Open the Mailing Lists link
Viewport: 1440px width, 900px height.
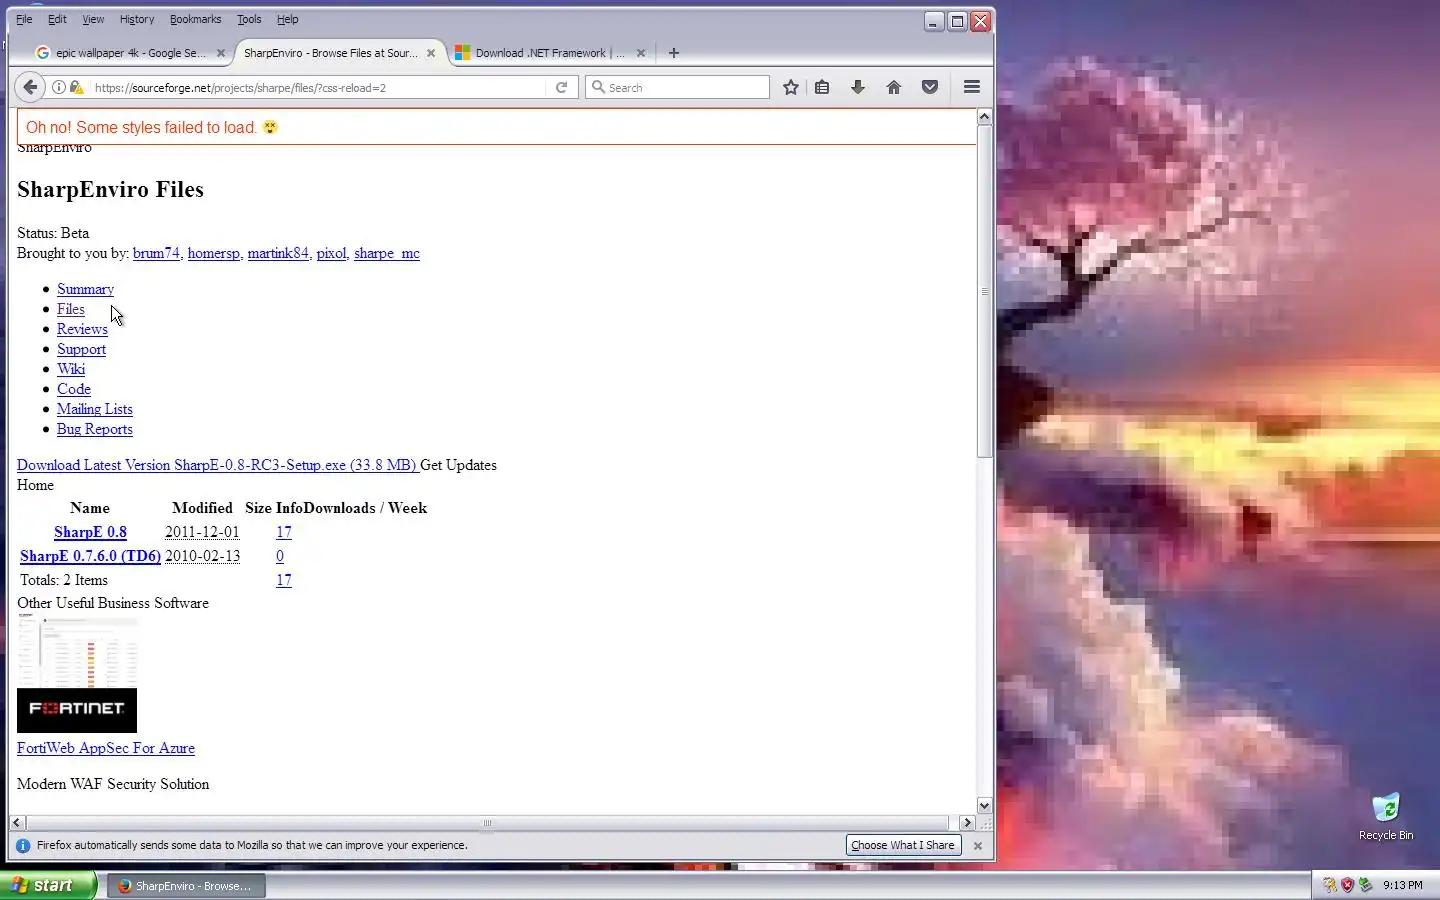point(95,409)
